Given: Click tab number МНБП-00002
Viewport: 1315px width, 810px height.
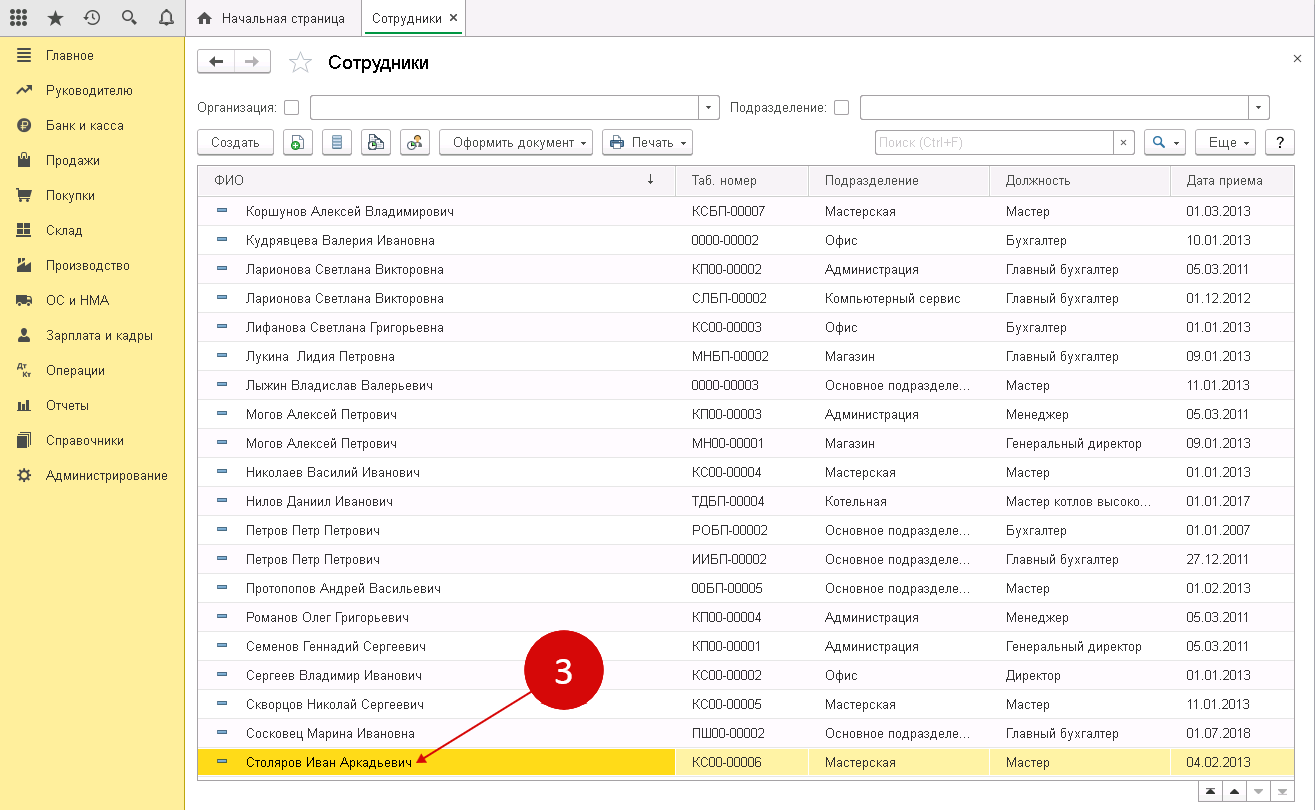Looking at the screenshot, I should (730, 356).
